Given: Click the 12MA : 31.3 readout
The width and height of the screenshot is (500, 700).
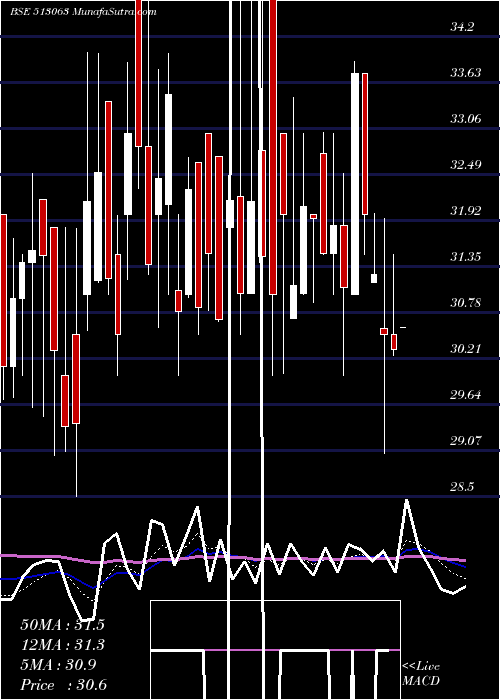Looking at the screenshot, I should 62,645.
